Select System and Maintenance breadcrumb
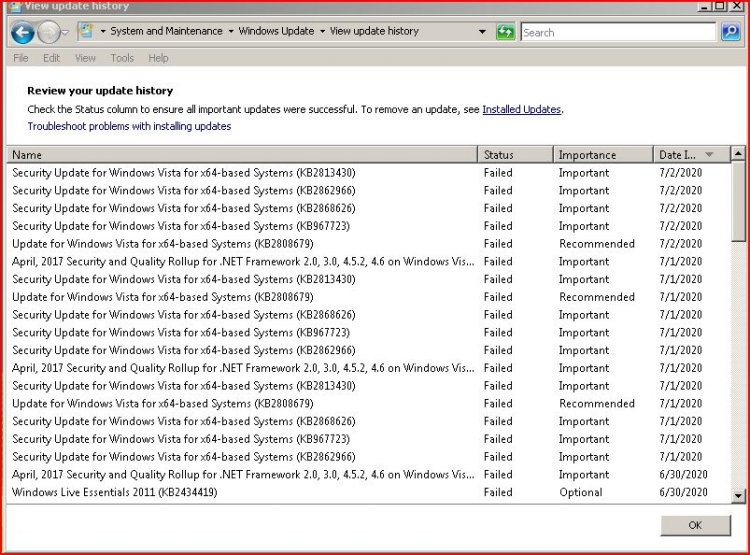The width and height of the screenshot is (750, 555). pos(166,31)
